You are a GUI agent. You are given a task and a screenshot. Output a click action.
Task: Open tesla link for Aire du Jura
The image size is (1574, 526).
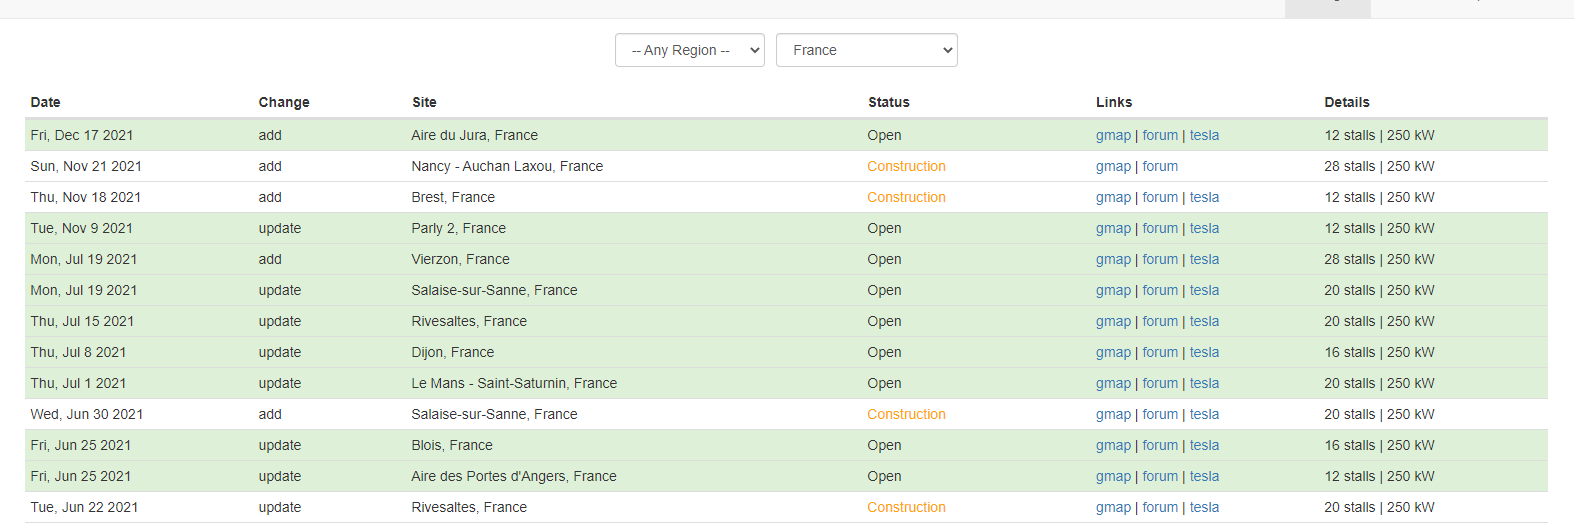click(x=1204, y=135)
